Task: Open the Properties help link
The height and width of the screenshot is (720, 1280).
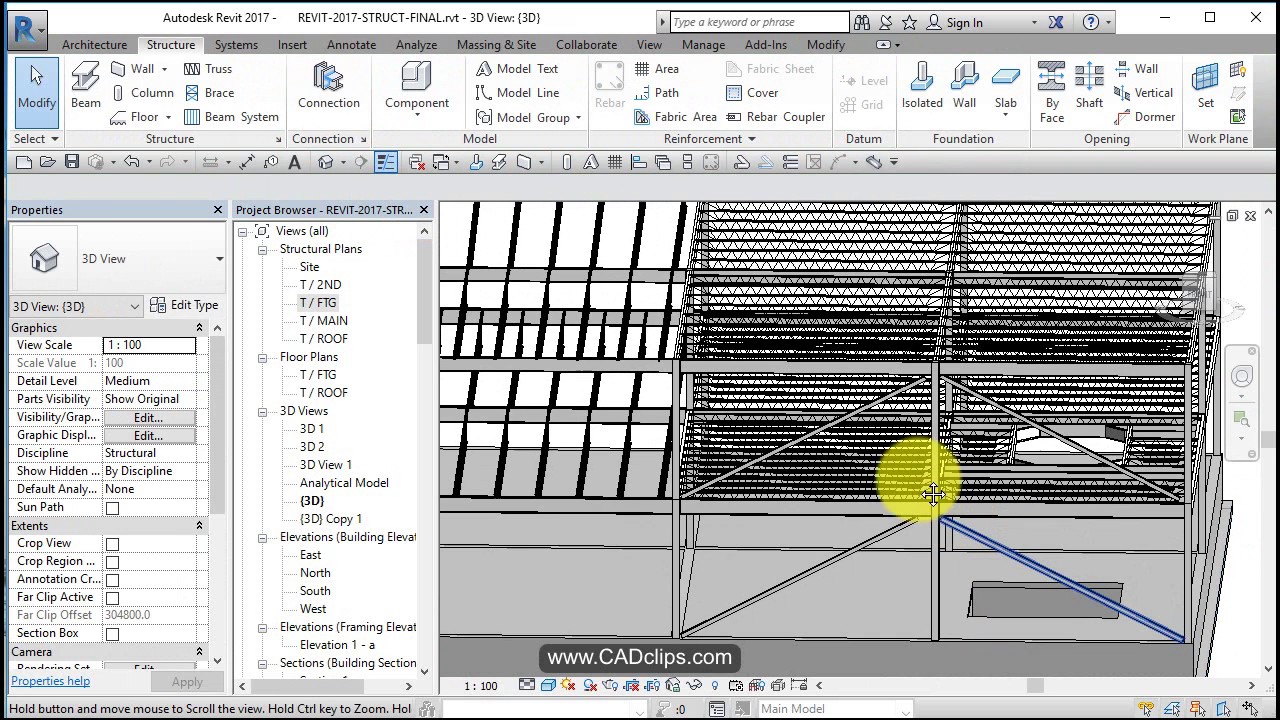Action: click(50, 681)
